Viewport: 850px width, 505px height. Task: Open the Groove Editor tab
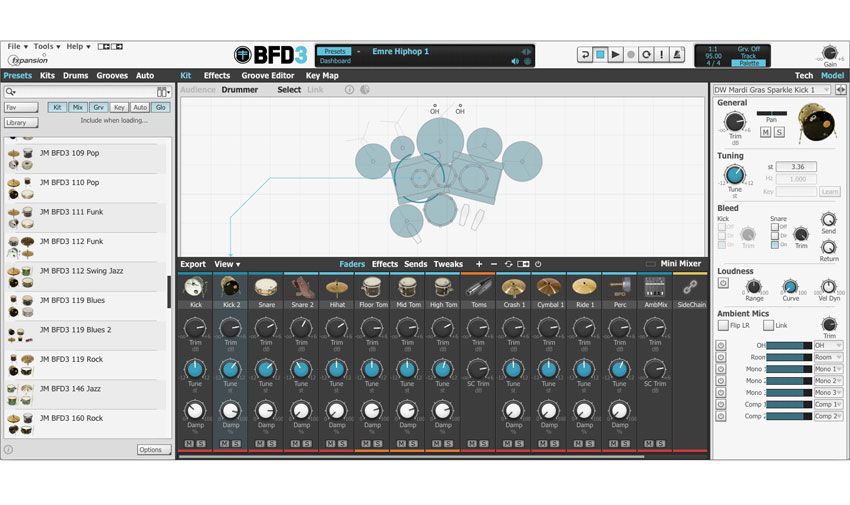[x=268, y=75]
